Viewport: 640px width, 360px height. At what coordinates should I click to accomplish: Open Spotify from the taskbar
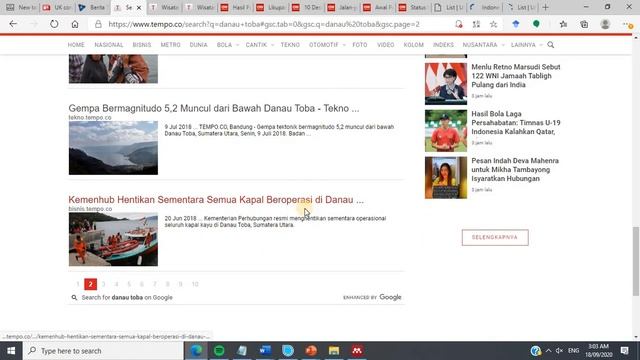219,351
